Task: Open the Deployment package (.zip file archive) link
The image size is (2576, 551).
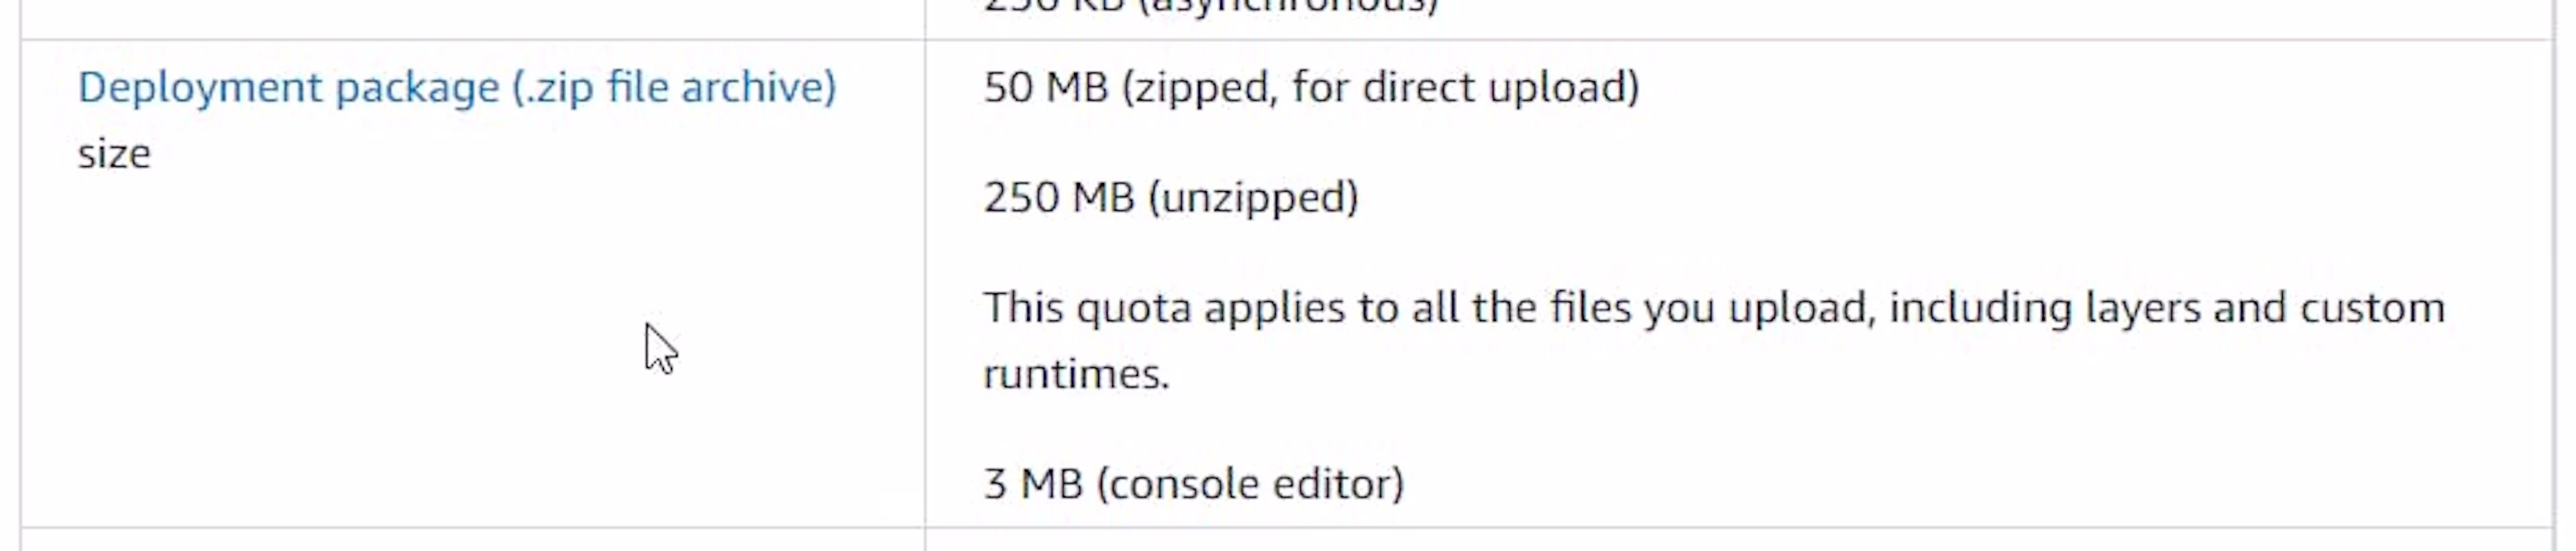Action: coord(457,88)
